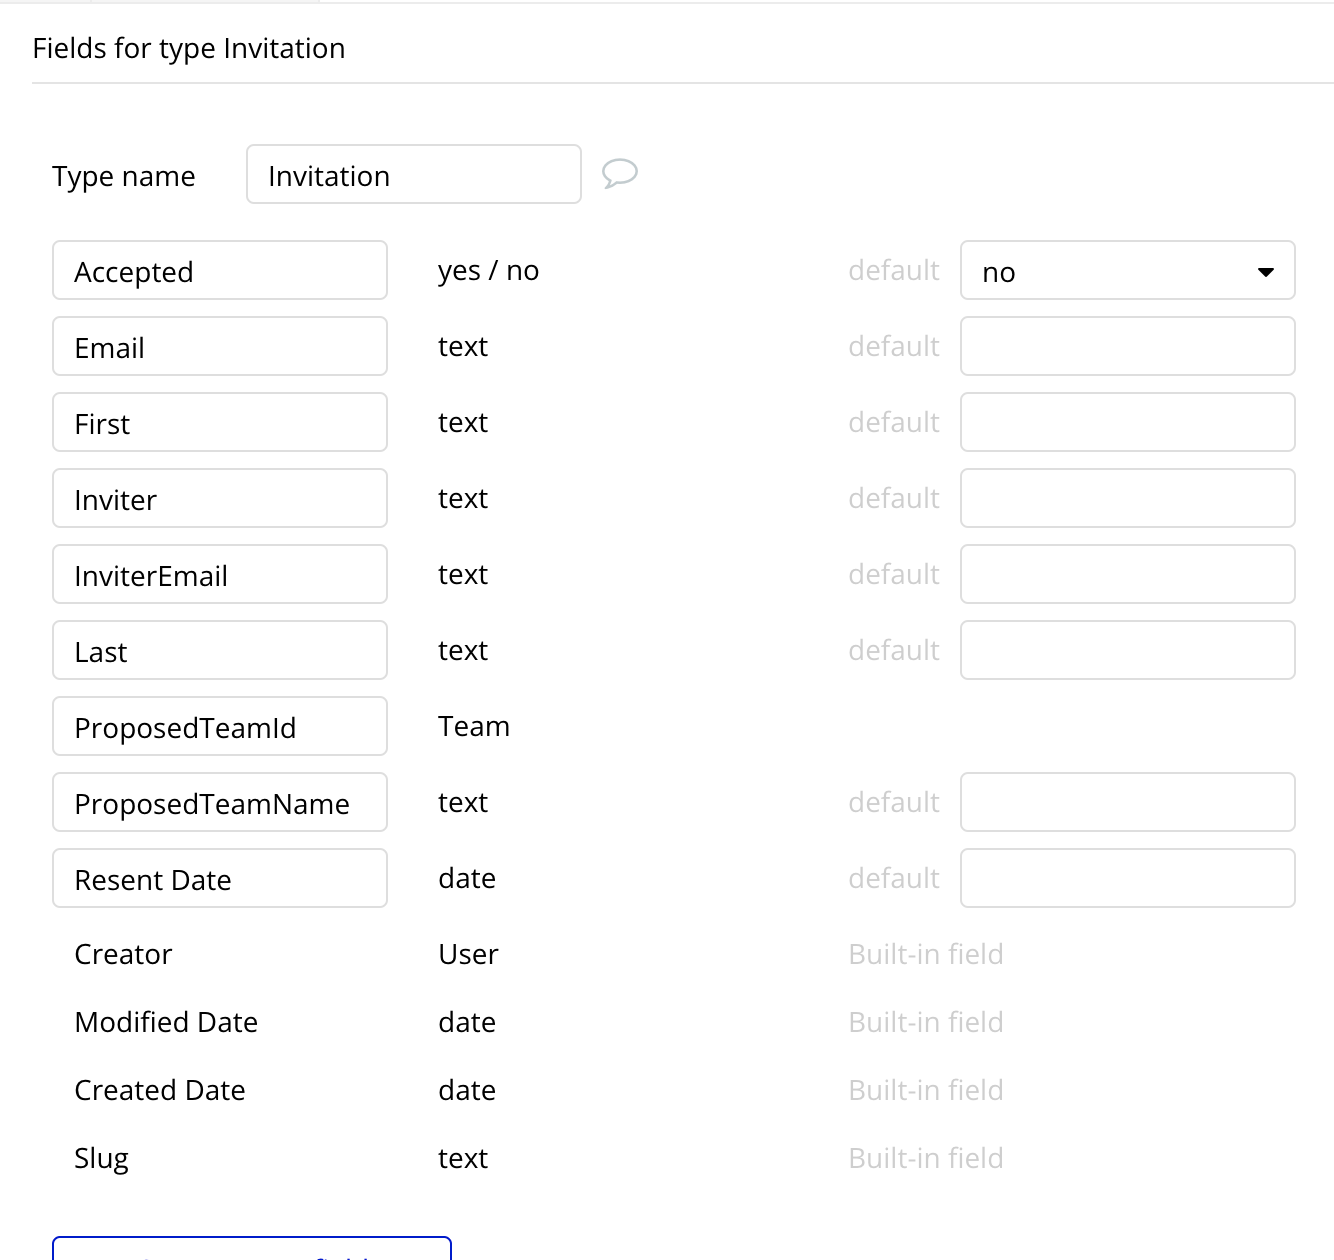This screenshot has height=1260, width=1334.
Task: Click the default value box for Email
Action: (1127, 347)
